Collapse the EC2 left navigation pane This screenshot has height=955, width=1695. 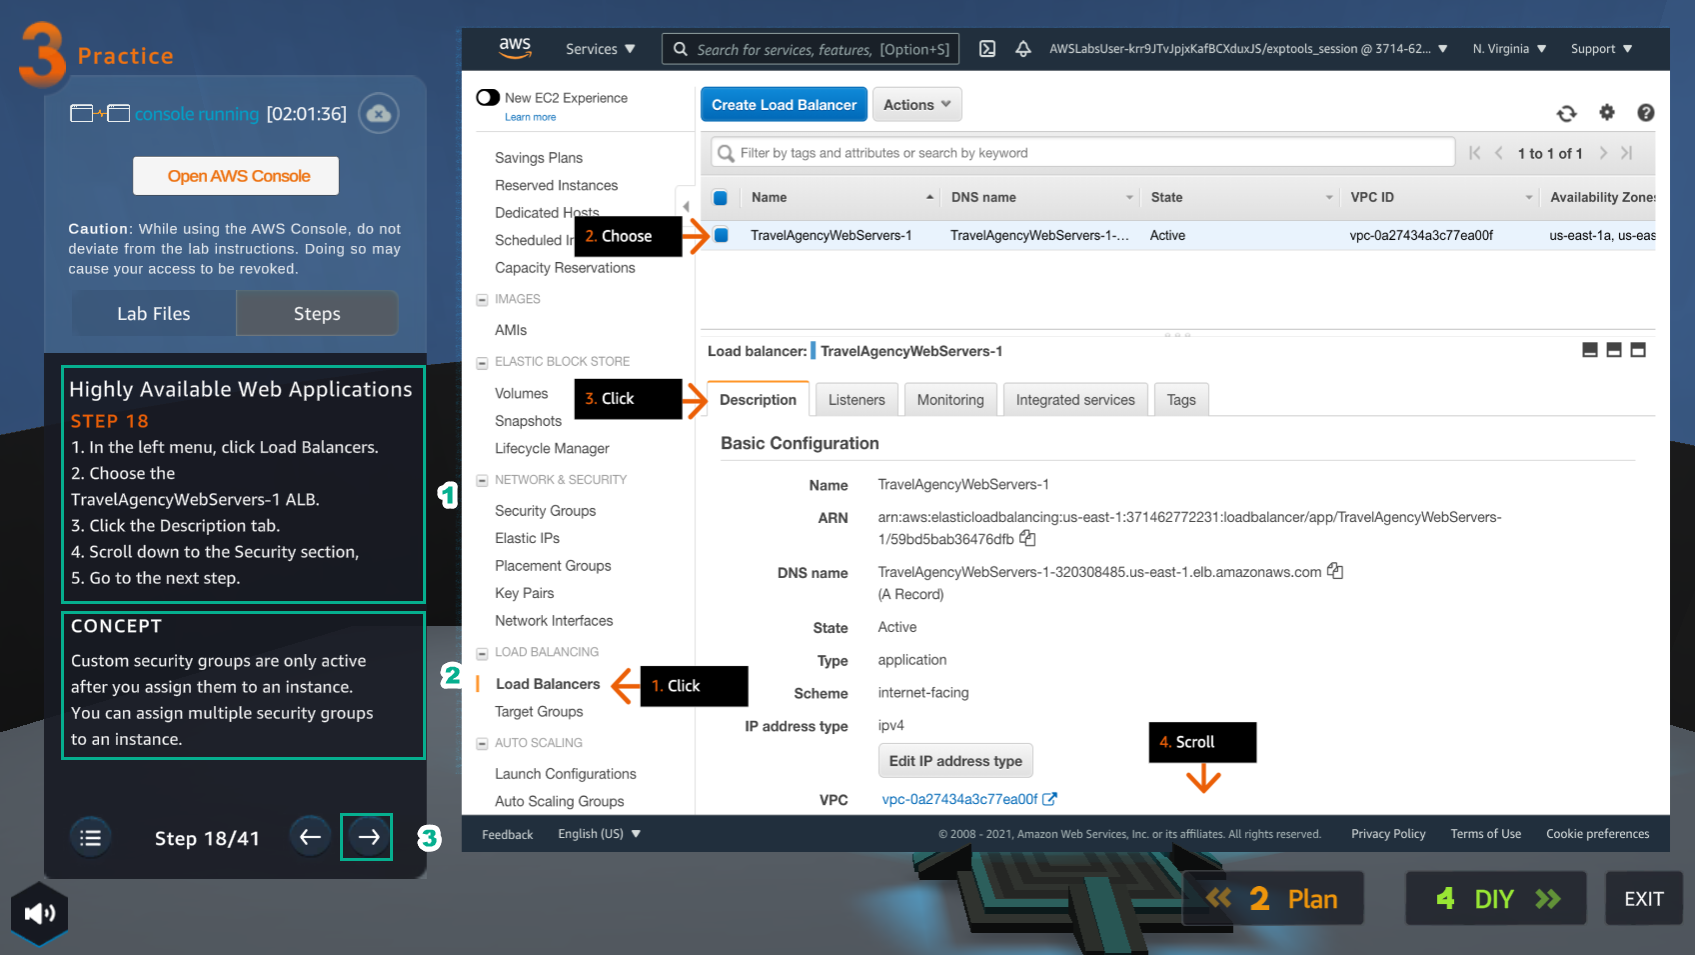pos(686,207)
